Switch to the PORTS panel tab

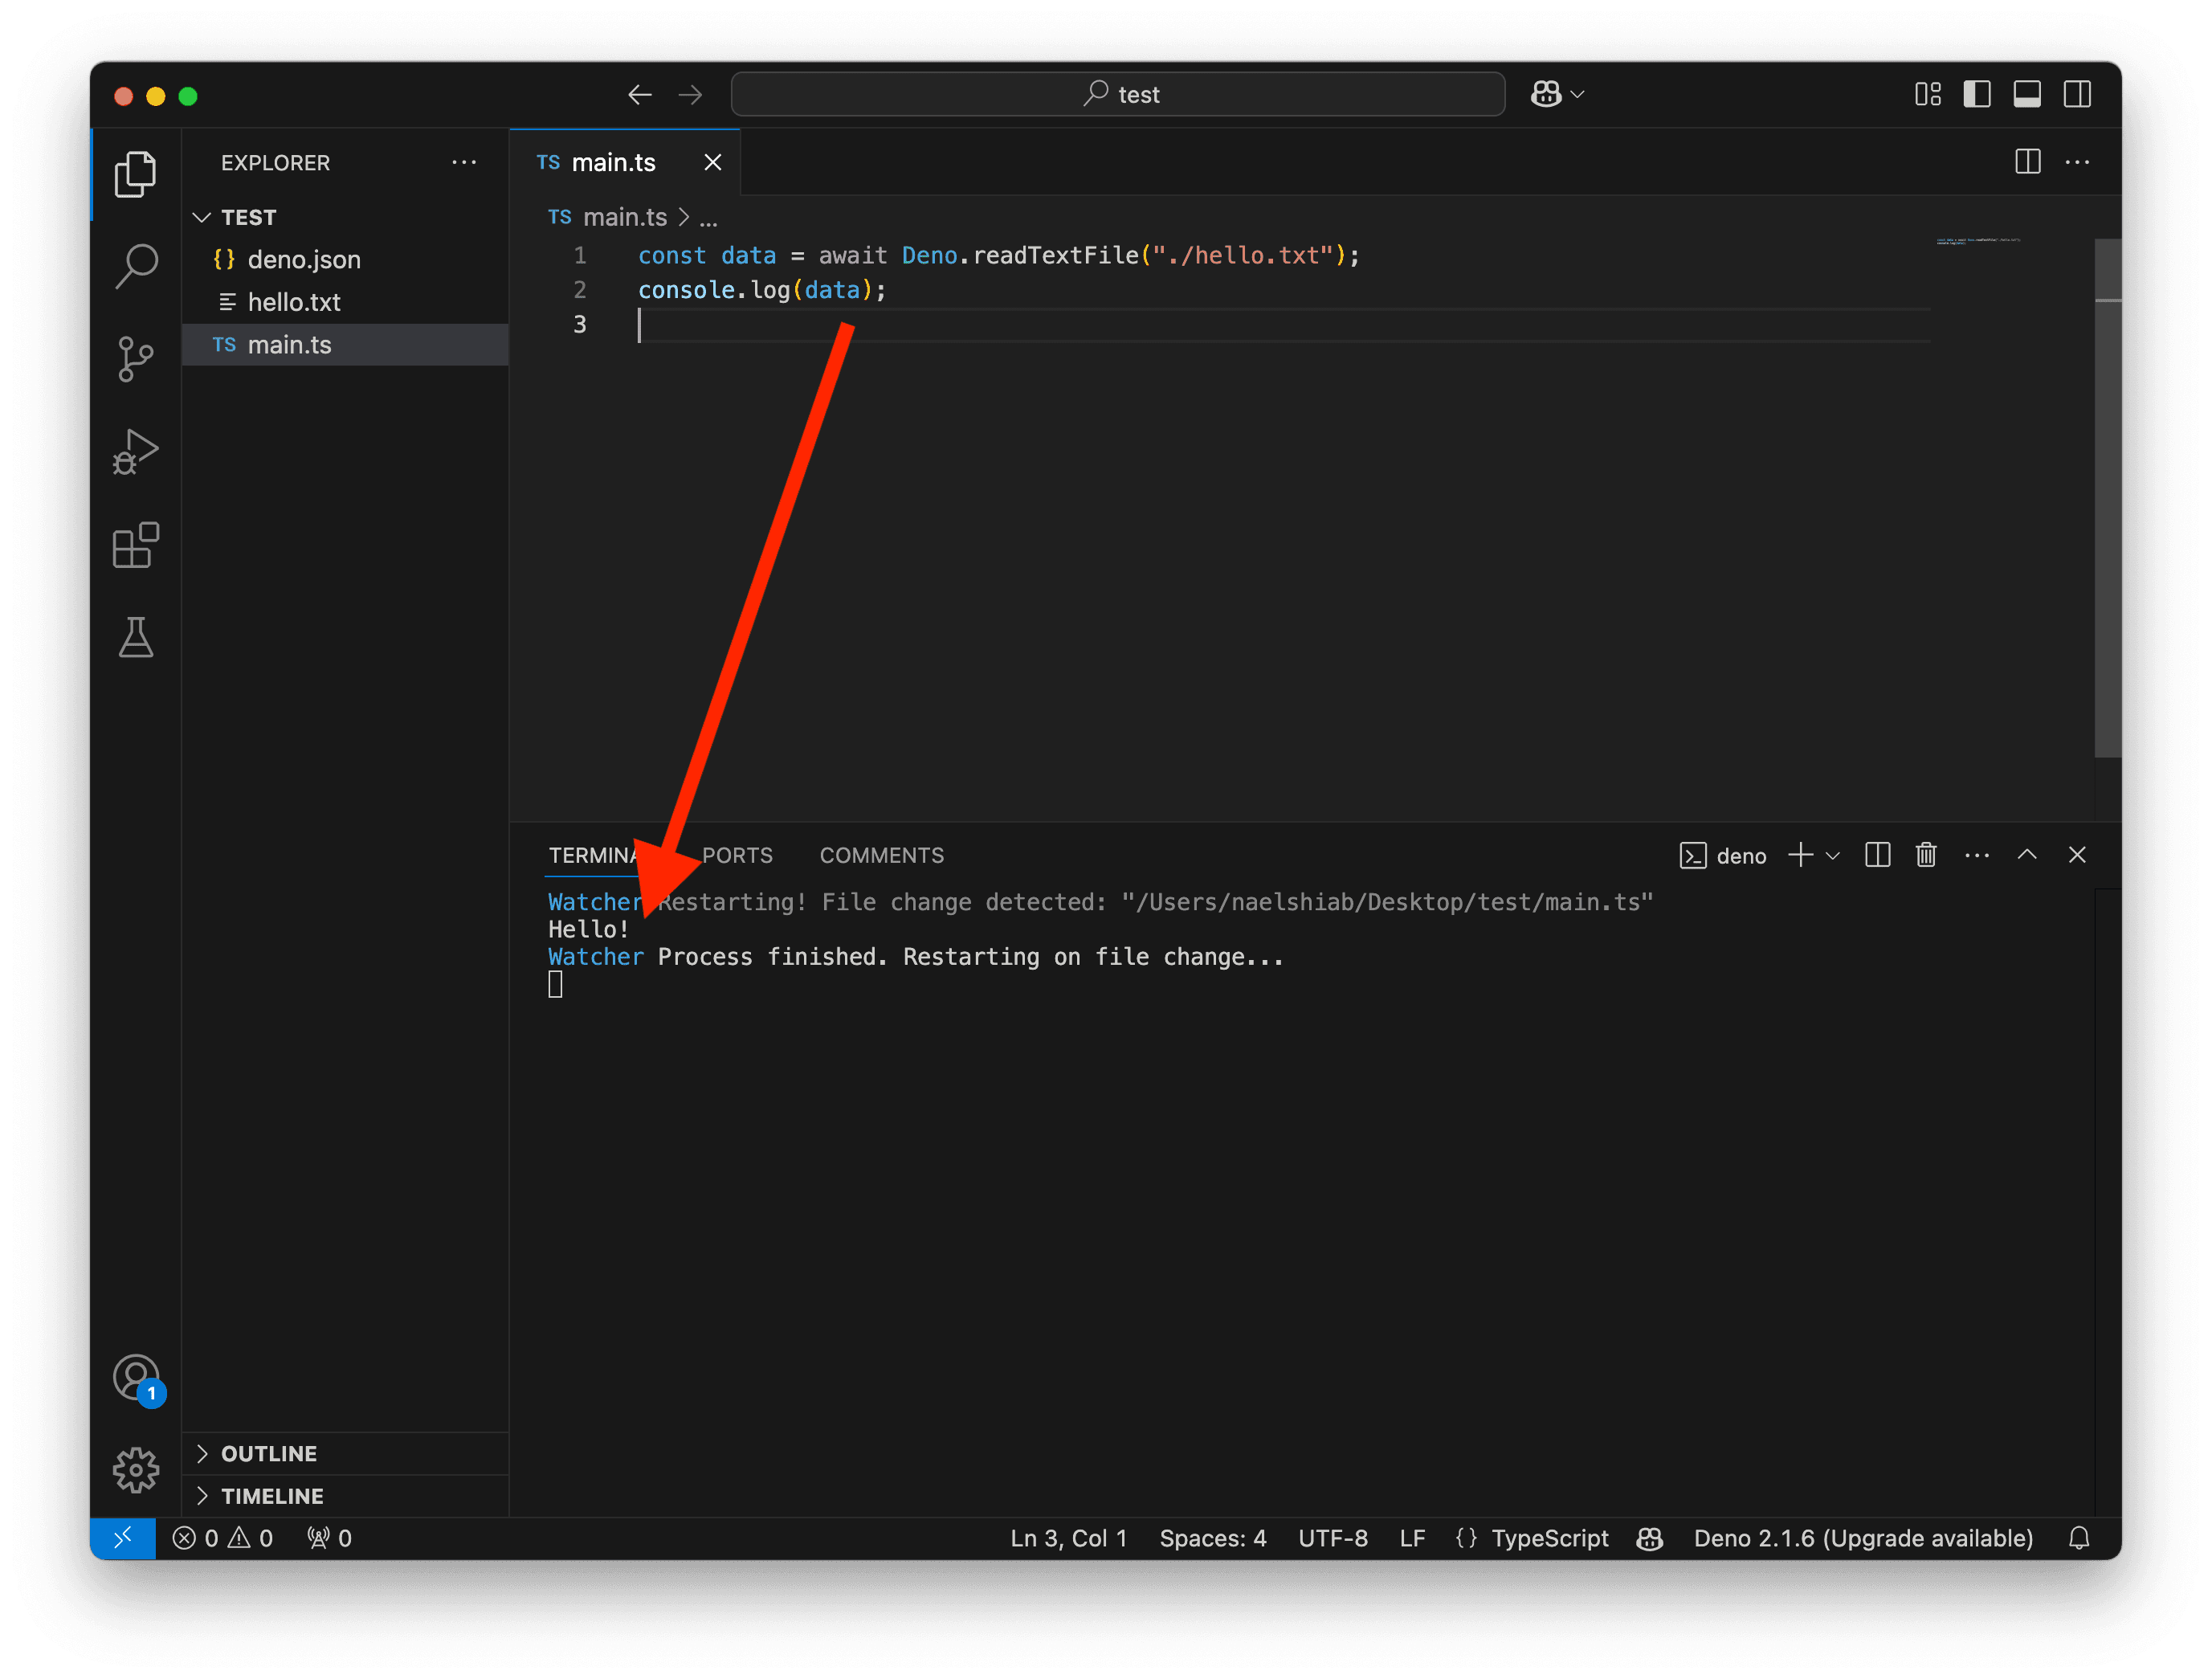coord(737,856)
